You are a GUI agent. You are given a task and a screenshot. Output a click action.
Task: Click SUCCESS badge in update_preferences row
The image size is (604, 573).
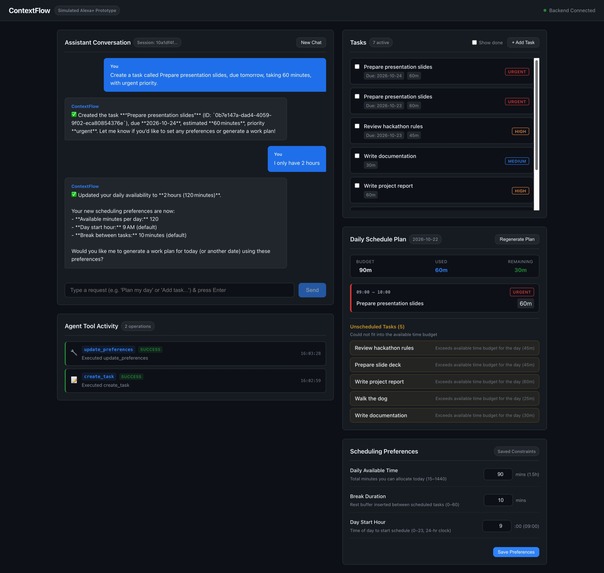tap(150, 349)
